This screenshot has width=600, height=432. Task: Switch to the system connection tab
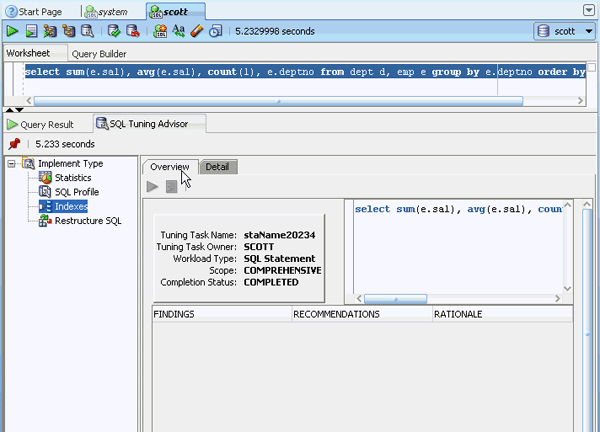[111, 10]
